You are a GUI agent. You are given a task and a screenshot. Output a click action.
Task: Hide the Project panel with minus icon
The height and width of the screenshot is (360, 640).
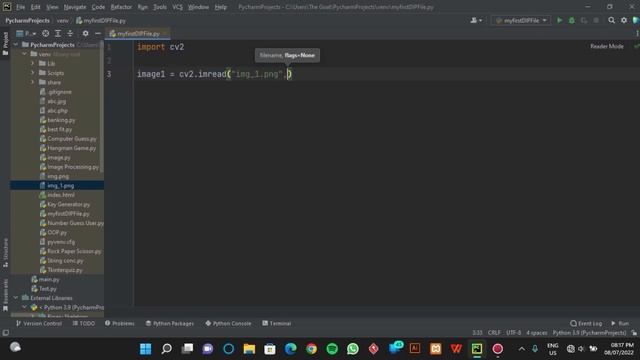98,33
